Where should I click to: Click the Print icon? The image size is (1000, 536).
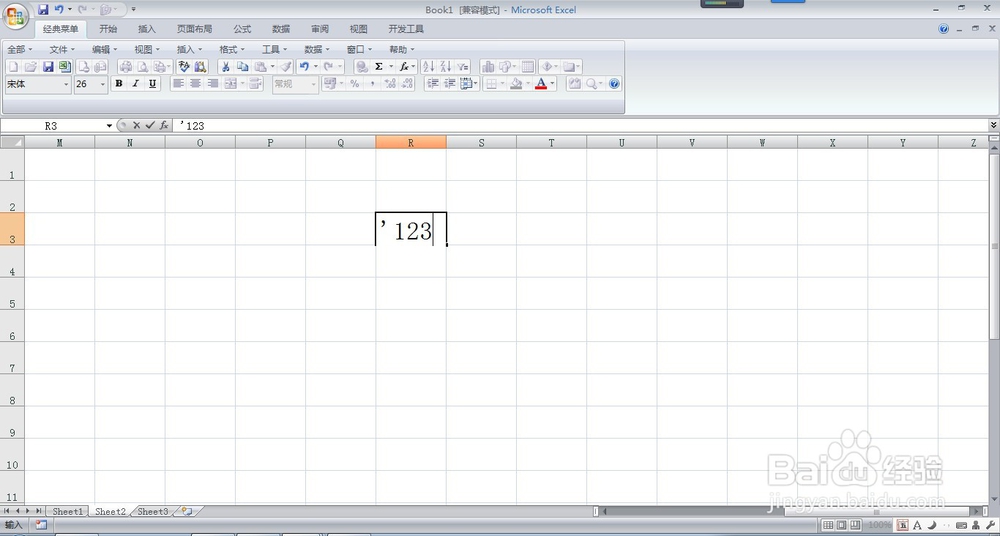126,66
